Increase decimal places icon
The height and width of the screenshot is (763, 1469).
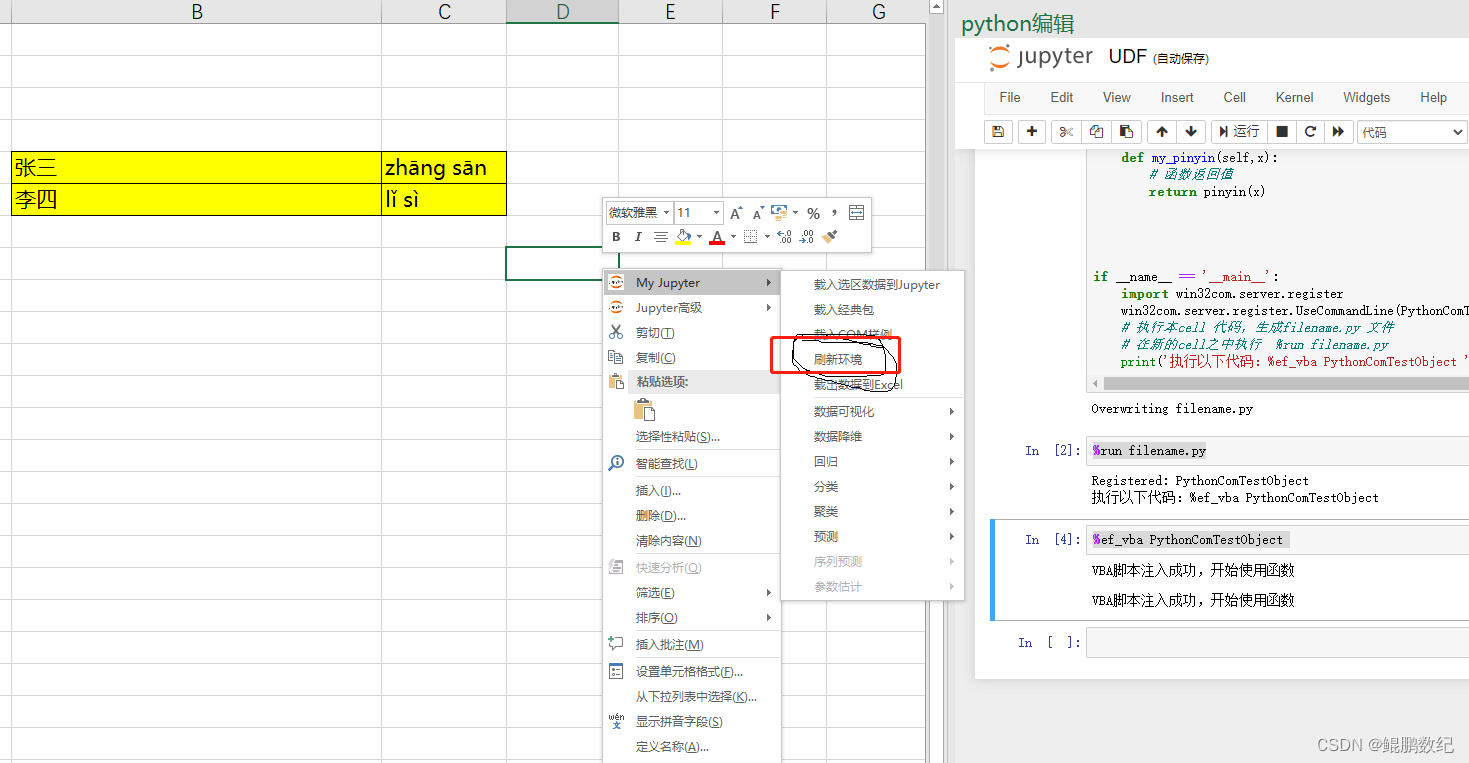click(784, 236)
